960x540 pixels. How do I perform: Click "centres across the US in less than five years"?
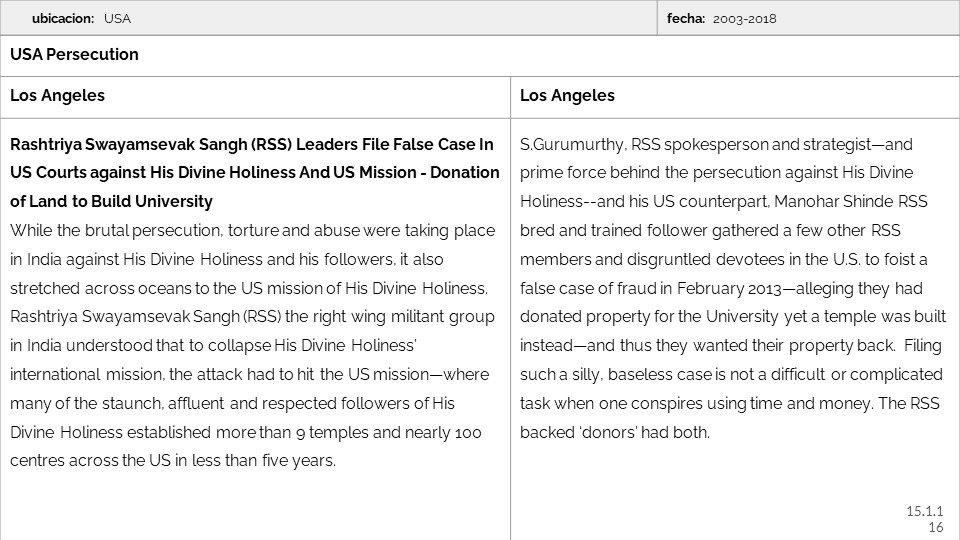(x=172, y=461)
